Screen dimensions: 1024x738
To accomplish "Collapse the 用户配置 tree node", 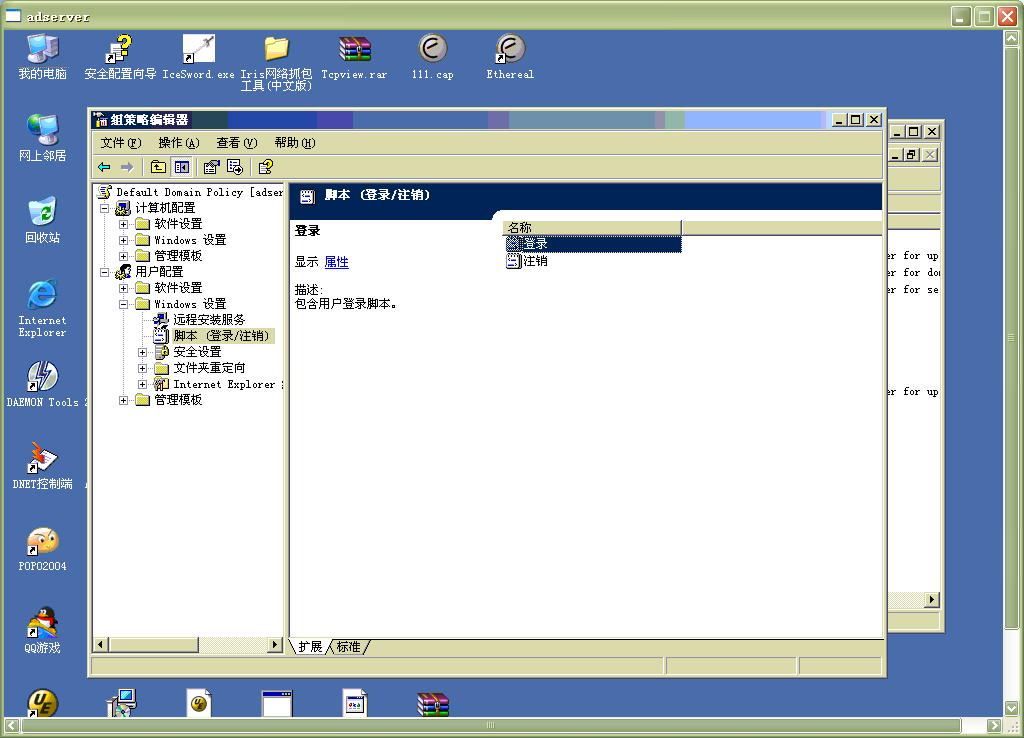I will [x=104, y=272].
